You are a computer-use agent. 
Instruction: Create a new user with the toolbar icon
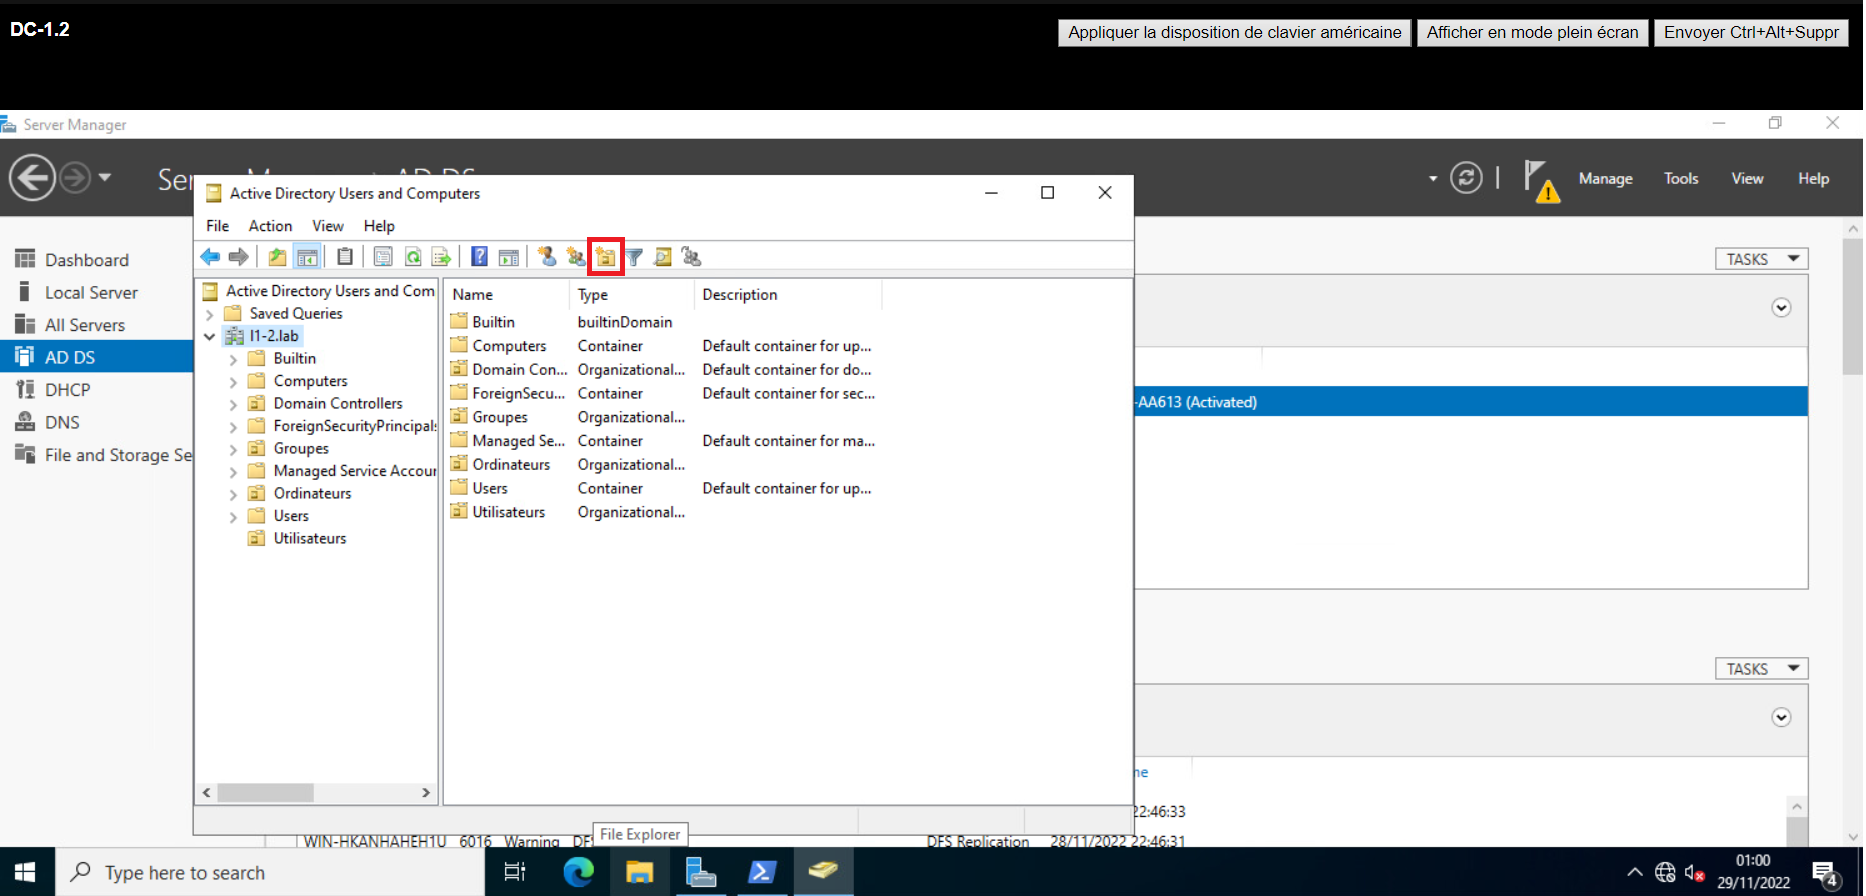click(547, 257)
